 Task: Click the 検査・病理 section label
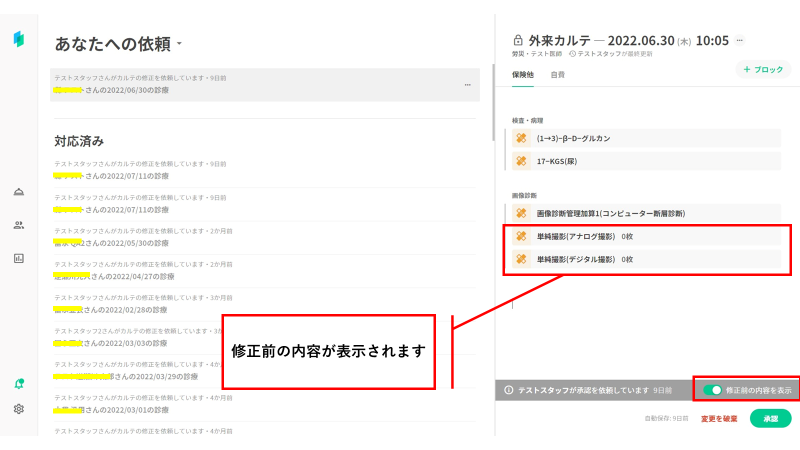point(528,120)
